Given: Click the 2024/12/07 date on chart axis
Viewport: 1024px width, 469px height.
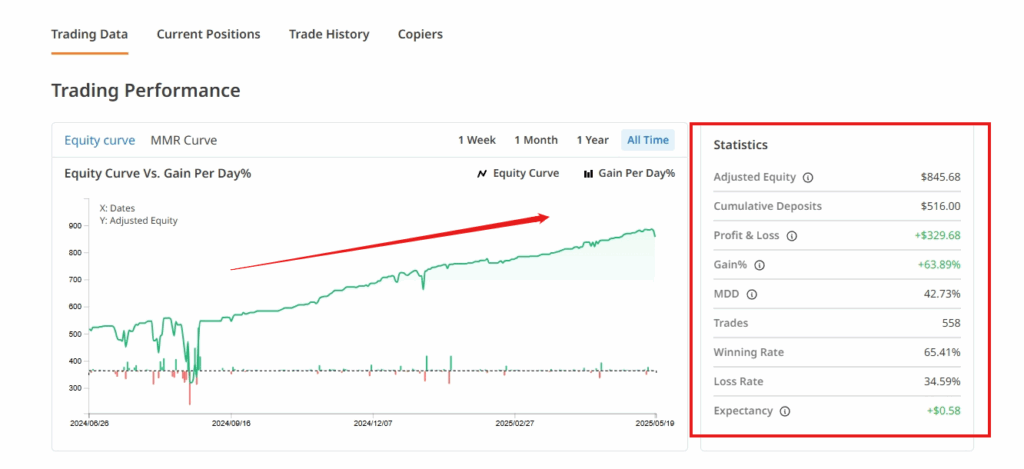Looking at the screenshot, I should pyautogui.click(x=372, y=423).
